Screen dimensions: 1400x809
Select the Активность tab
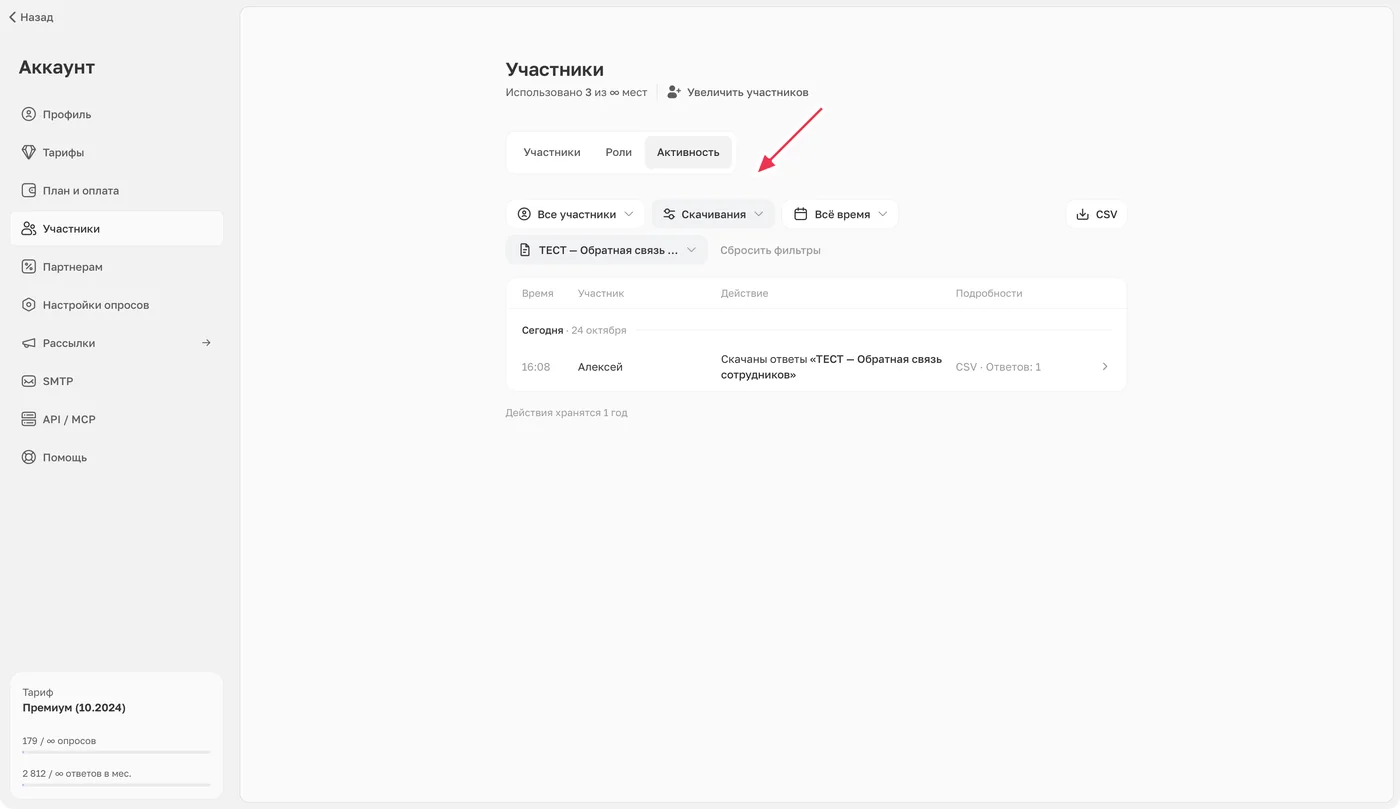click(688, 152)
